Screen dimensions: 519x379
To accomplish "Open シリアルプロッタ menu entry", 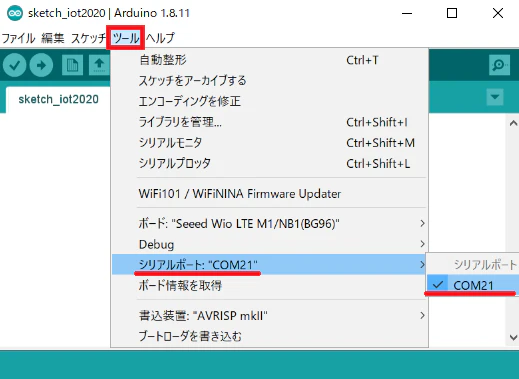I will [x=269, y=163].
